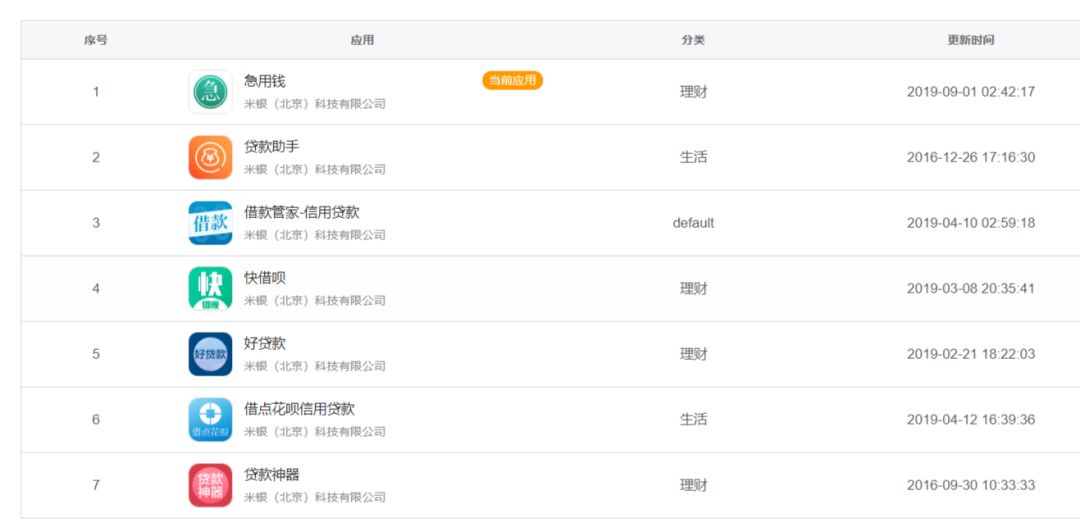Click the 应用 column header
The image size is (1080, 527).
pos(362,40)
